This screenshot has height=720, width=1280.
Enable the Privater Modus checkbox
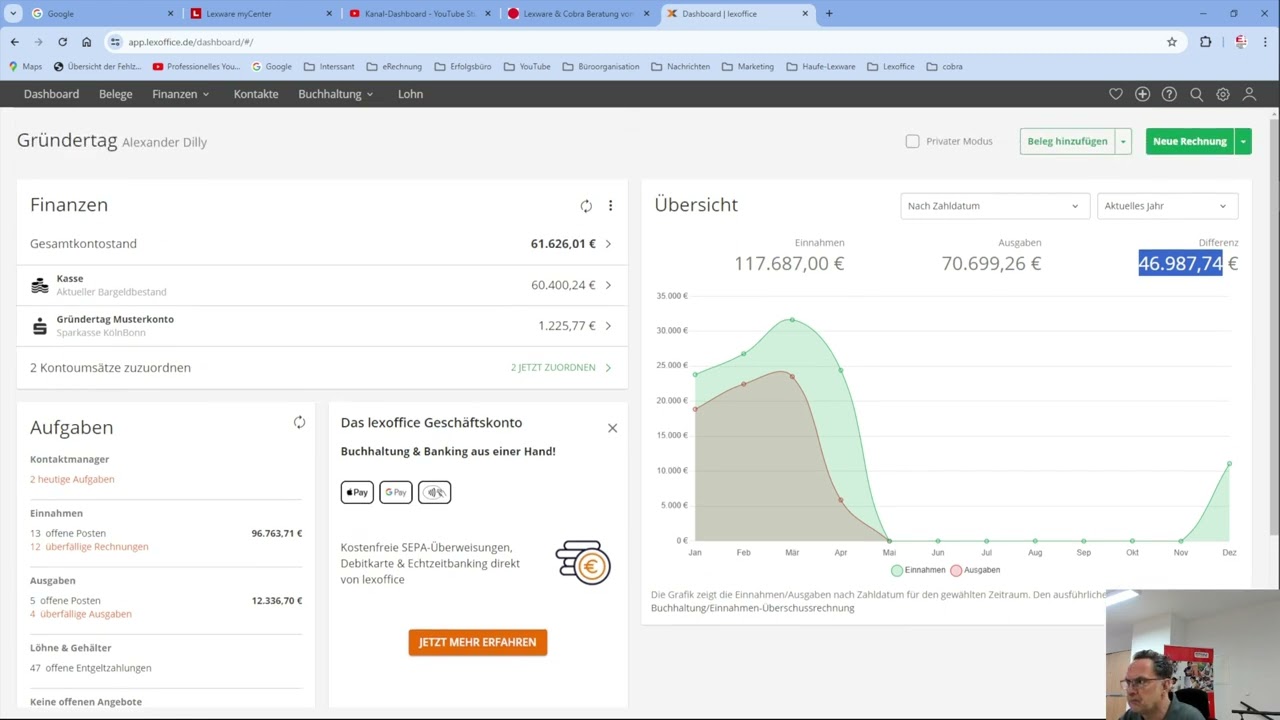click(912, 141)
